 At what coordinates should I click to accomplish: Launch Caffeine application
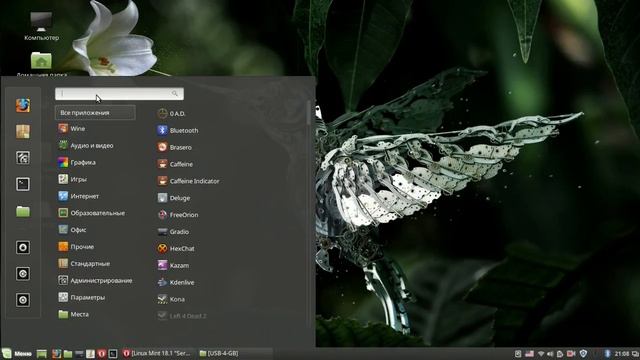click(176, 164)
